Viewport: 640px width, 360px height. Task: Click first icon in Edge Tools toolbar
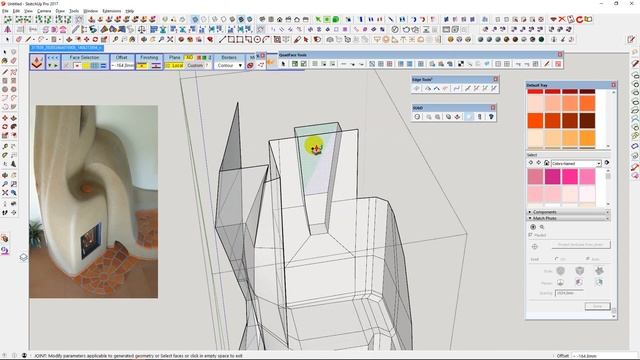click(x=417, y=88)
